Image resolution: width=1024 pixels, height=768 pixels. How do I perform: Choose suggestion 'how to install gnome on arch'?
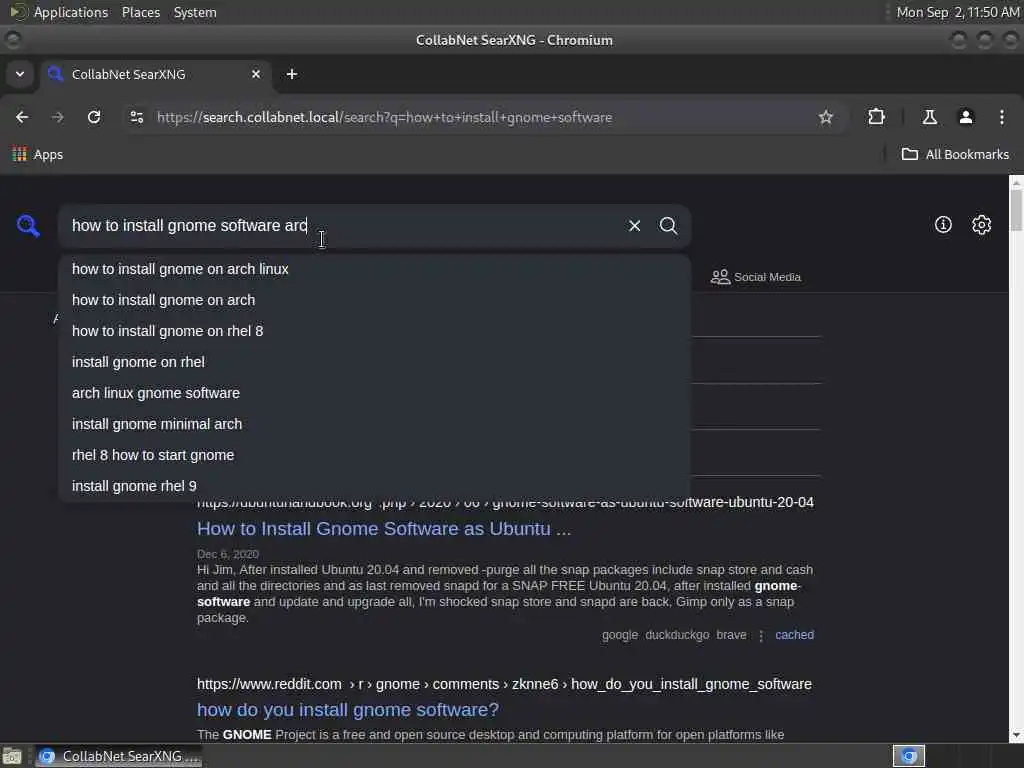[x=374, y=300]
